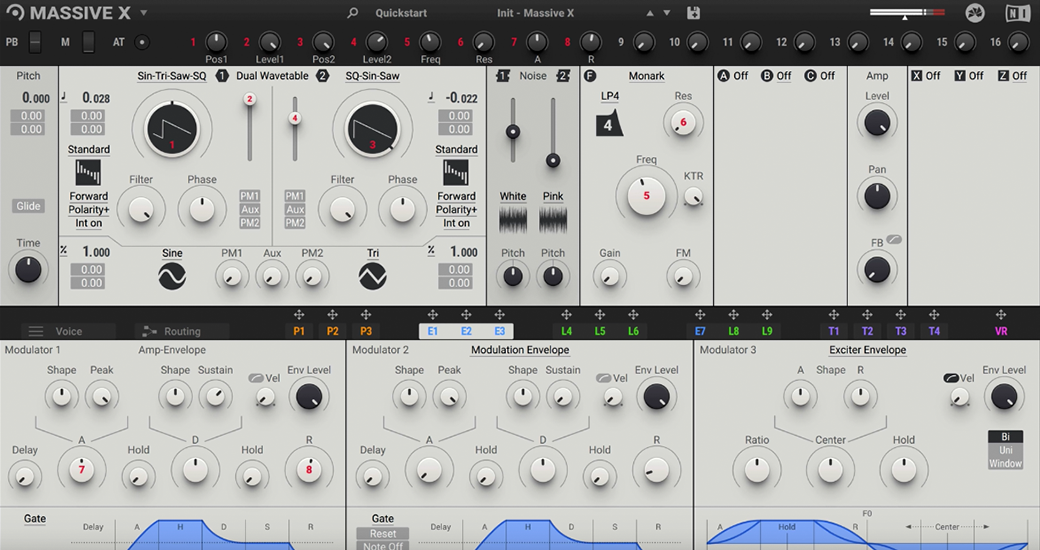Click oscillator 2 Standard mode bars icon

pyautogui.click(x=456, y=172)
